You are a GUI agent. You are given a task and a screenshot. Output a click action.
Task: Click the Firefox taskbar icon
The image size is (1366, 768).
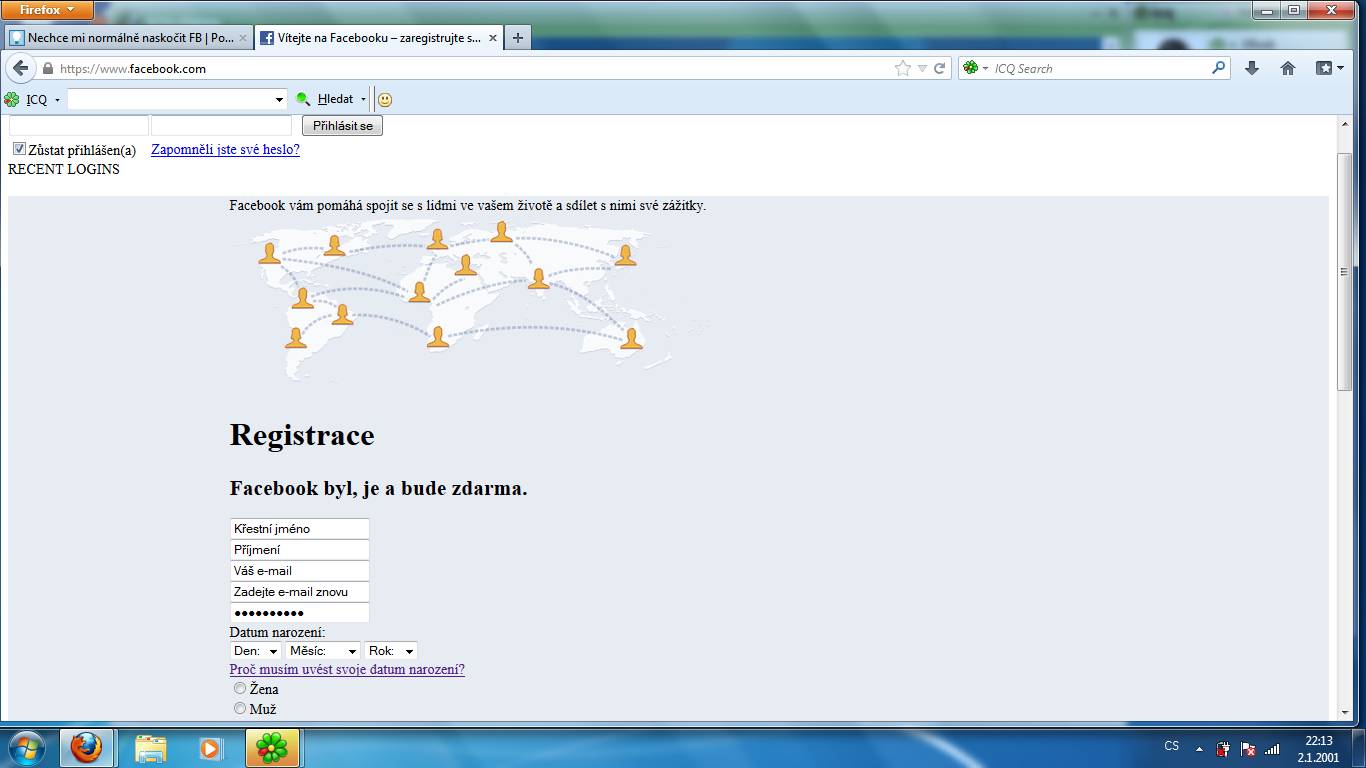point(86,748)
